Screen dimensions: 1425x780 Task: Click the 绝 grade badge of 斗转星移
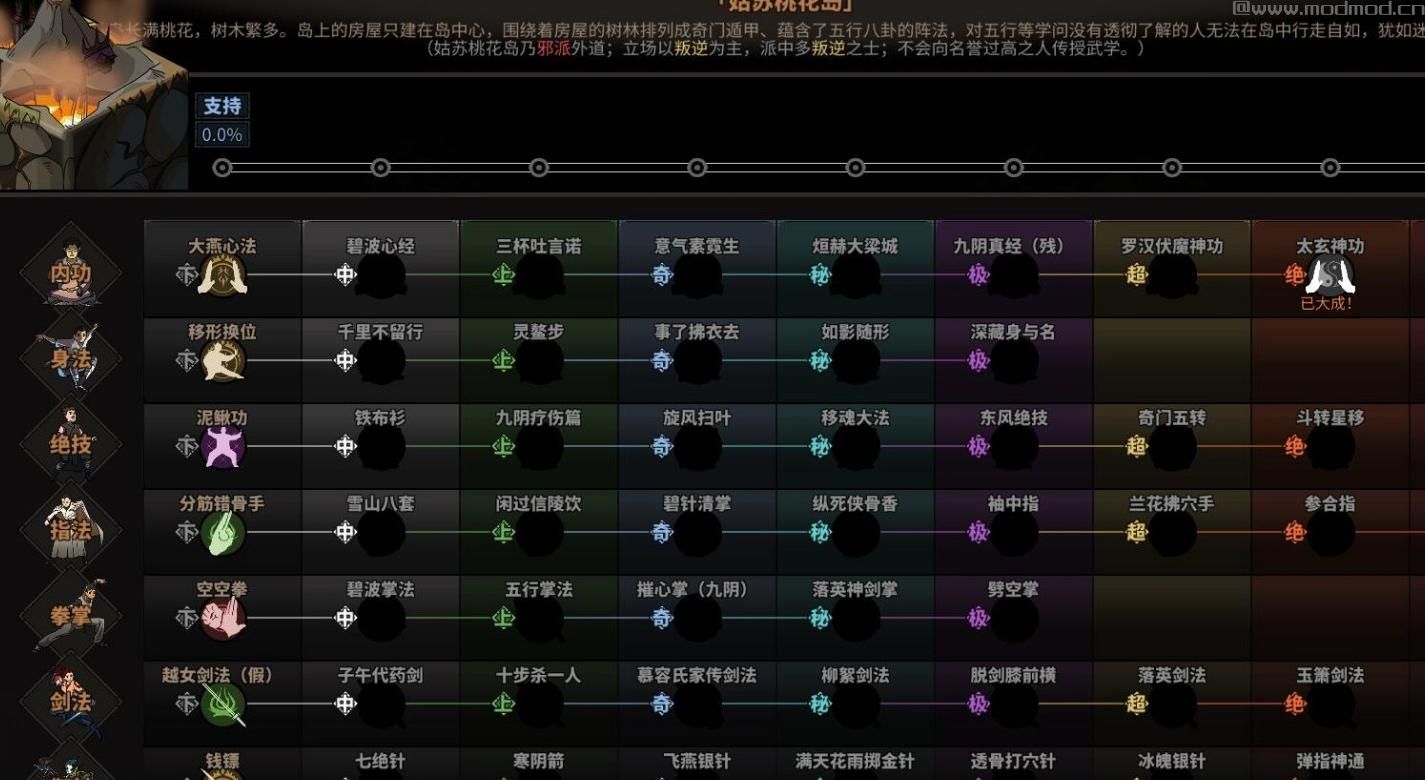[1295, 446]
